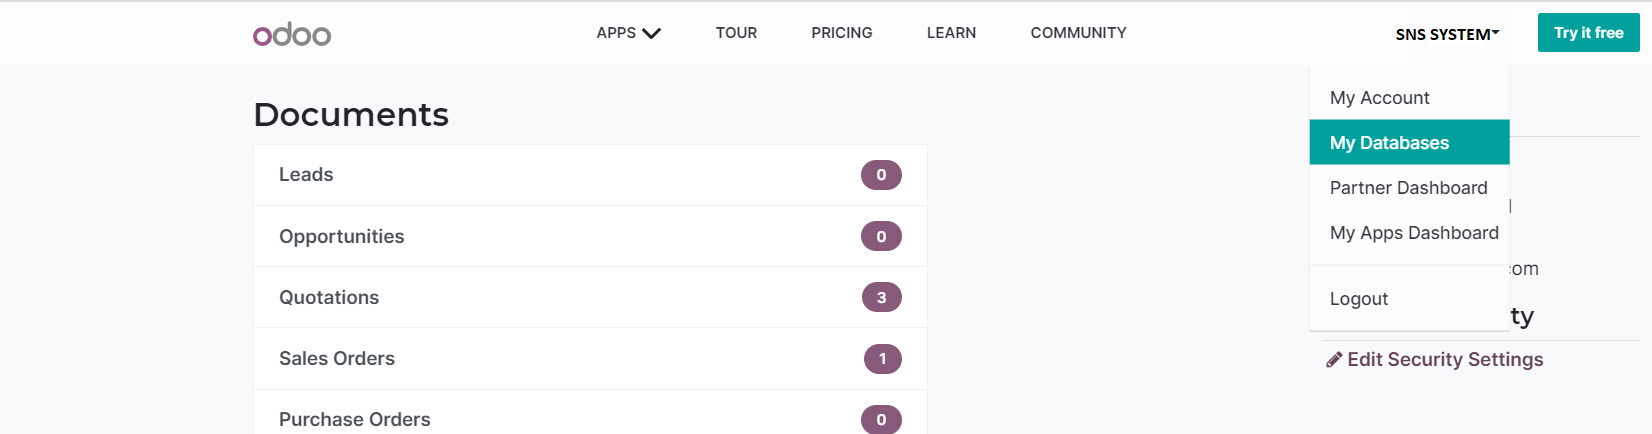The width and height of the screenshot is (1652, 434).
Task: Open the Edit Security Settings link
Action: click(1445, 360)
